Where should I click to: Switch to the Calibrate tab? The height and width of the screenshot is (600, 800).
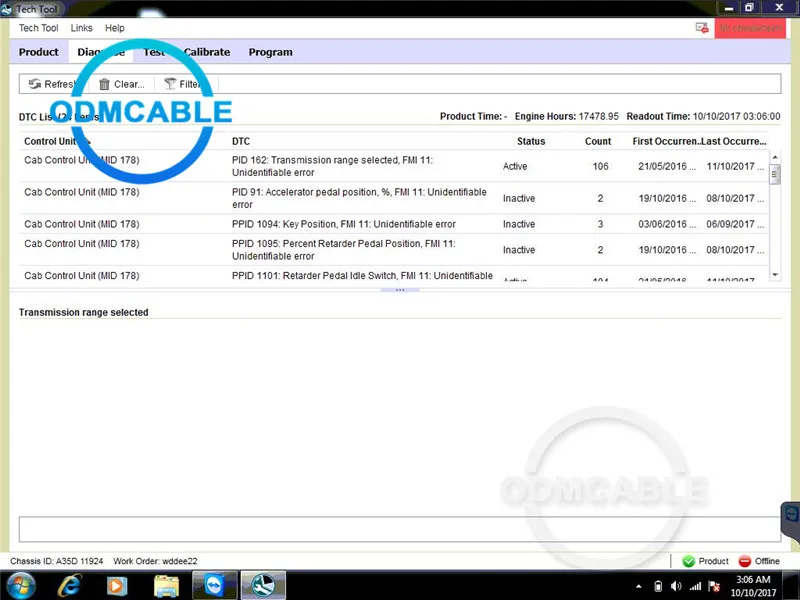coord(207,52)
